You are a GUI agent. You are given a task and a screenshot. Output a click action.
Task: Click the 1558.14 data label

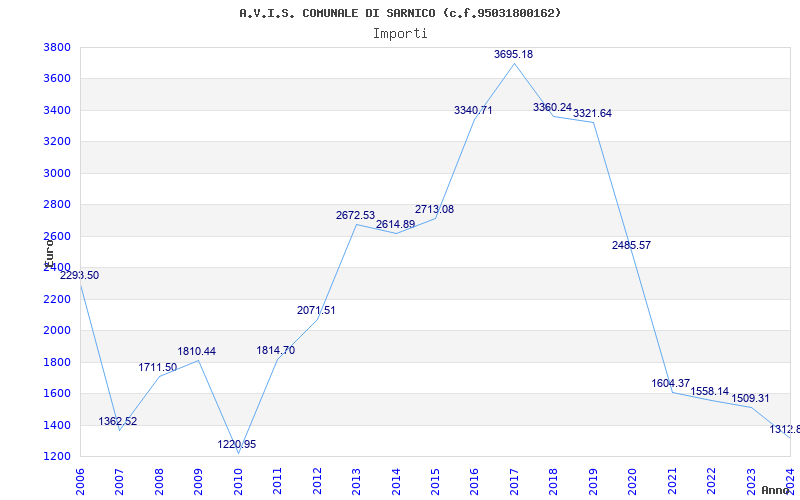(x=710, y=391)
